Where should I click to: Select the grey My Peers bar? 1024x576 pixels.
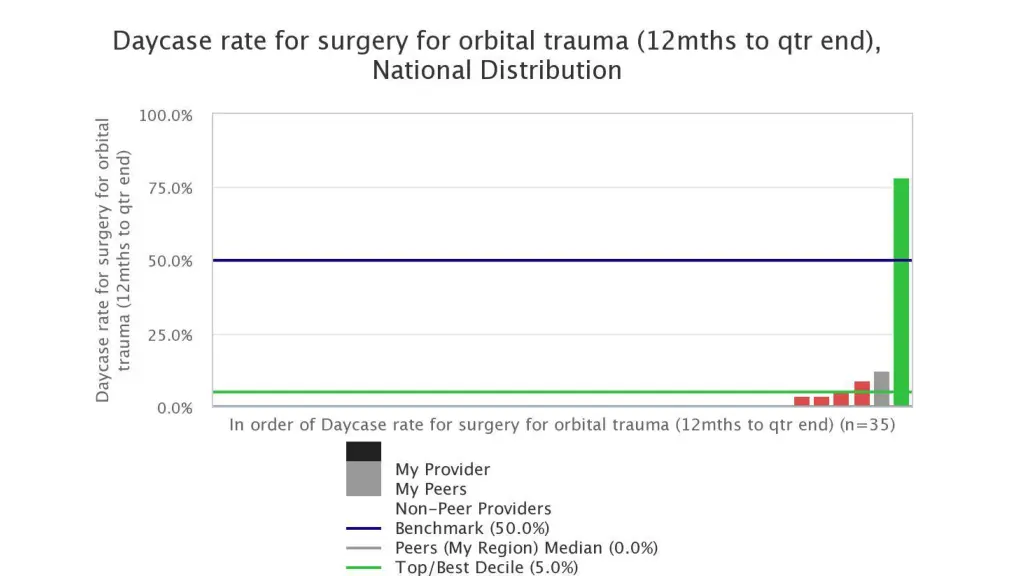point(882,389)
